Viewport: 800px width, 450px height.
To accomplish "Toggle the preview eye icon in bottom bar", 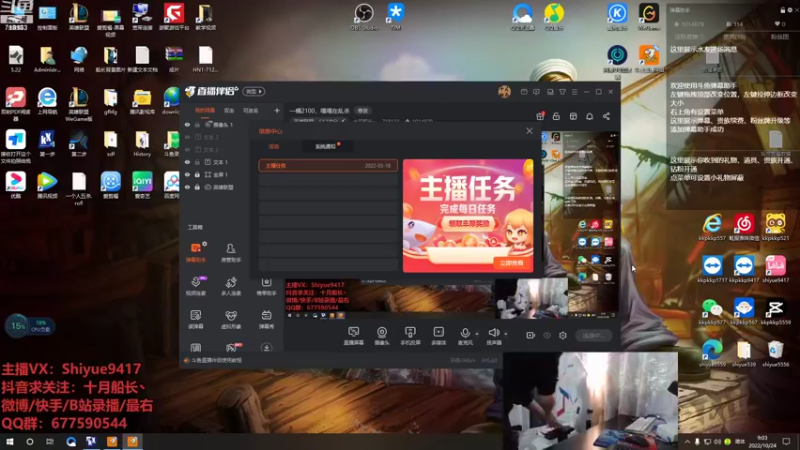I will 547,335.
